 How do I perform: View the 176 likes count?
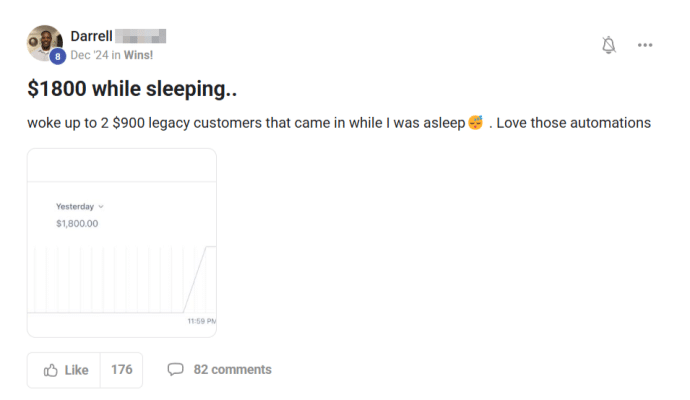point(121,370)
